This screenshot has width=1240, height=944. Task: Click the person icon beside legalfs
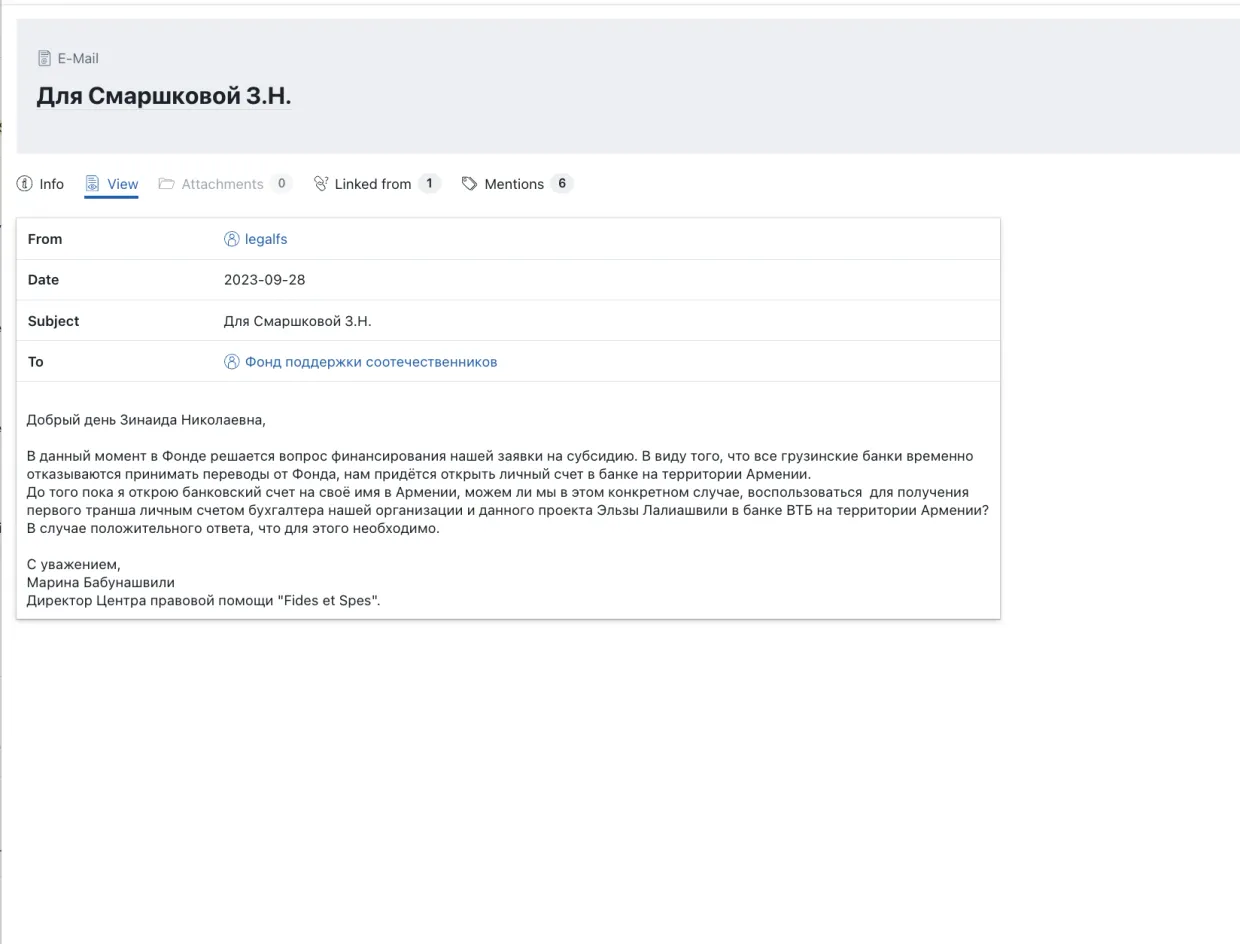(232, 239)
